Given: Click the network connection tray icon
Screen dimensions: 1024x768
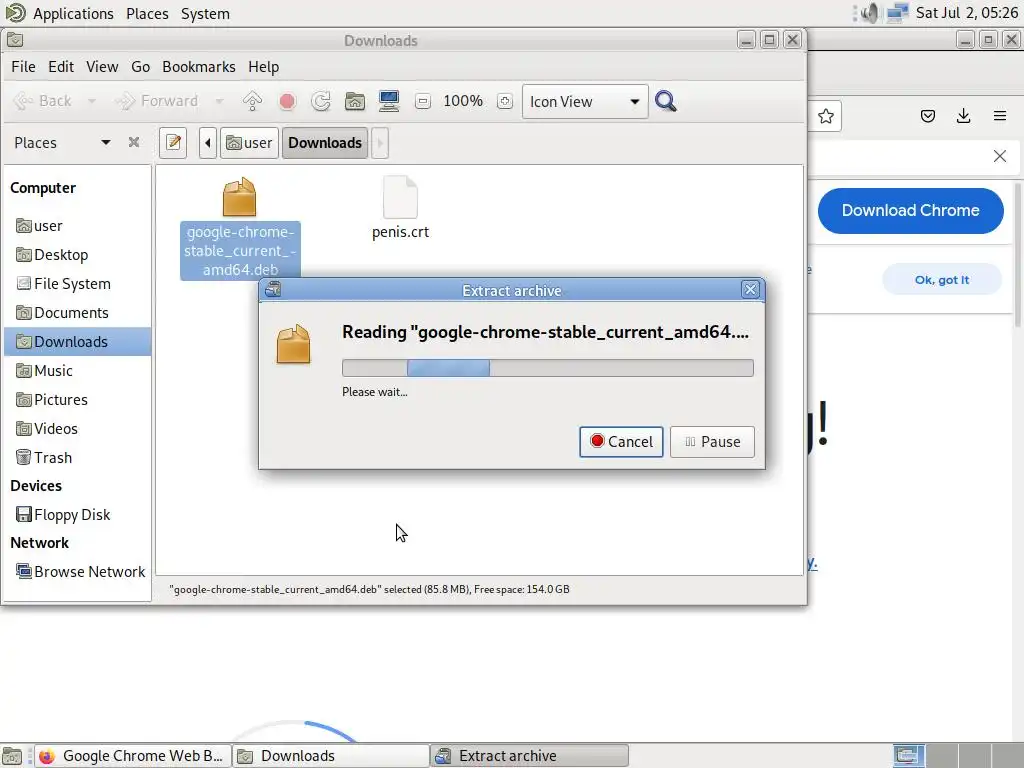Looking at the screenshot, I should click(898, 13).
